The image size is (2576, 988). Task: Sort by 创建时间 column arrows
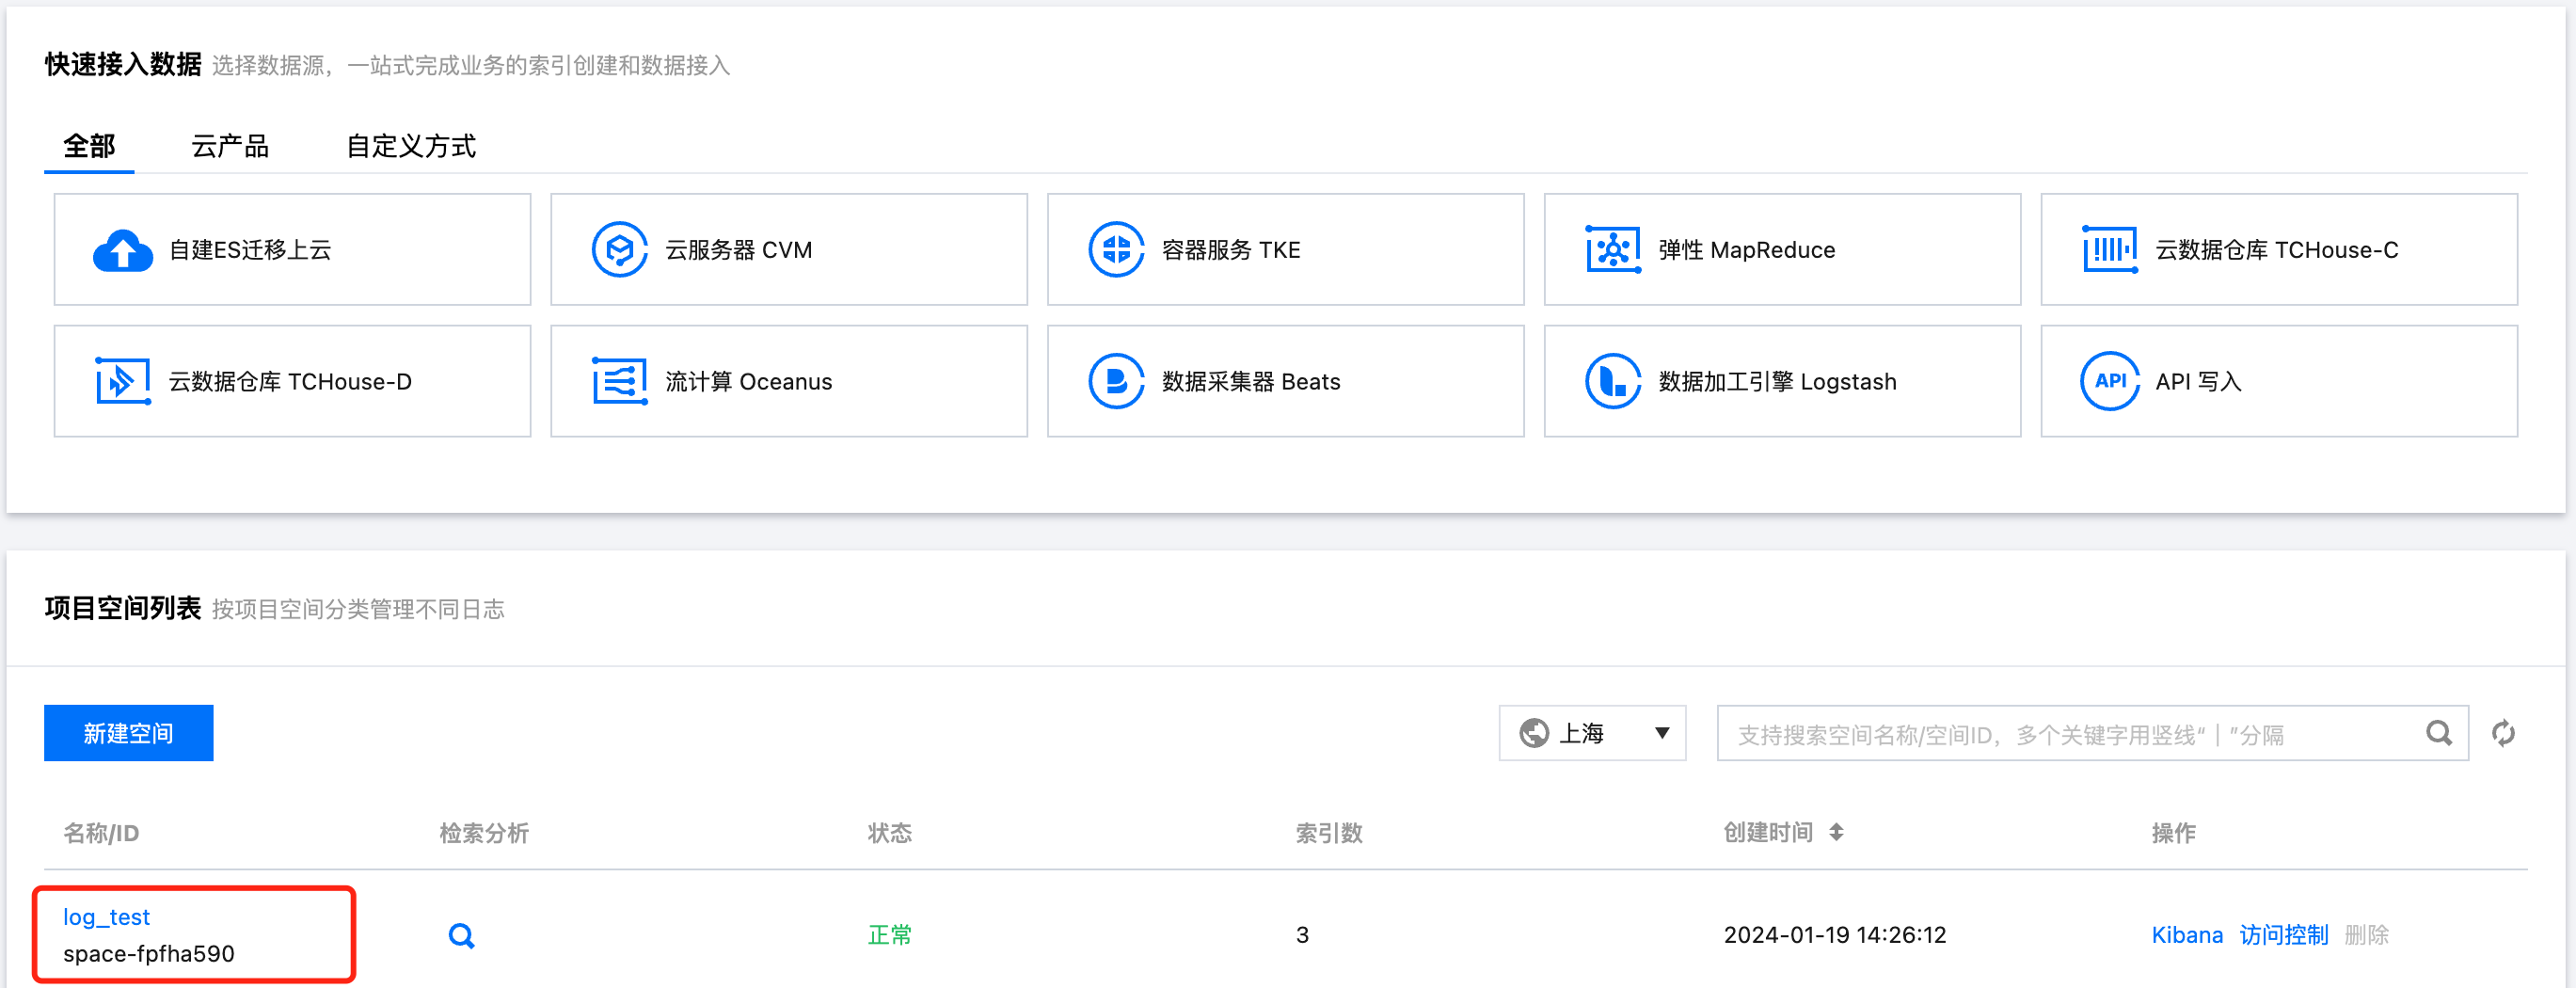click(x=1836, y=832)
